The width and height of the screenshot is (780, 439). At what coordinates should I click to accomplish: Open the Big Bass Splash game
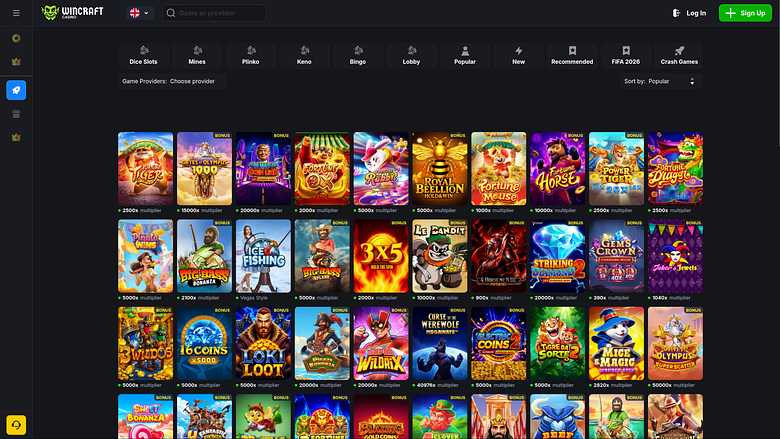click(x=322, y=256)
